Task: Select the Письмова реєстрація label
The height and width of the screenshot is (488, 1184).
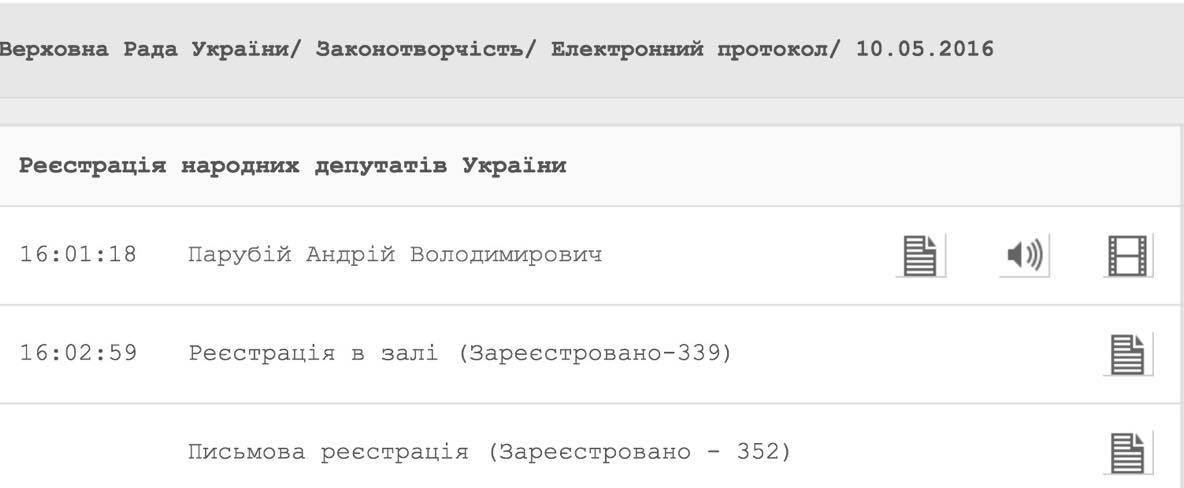Action: tap(328, 452)
